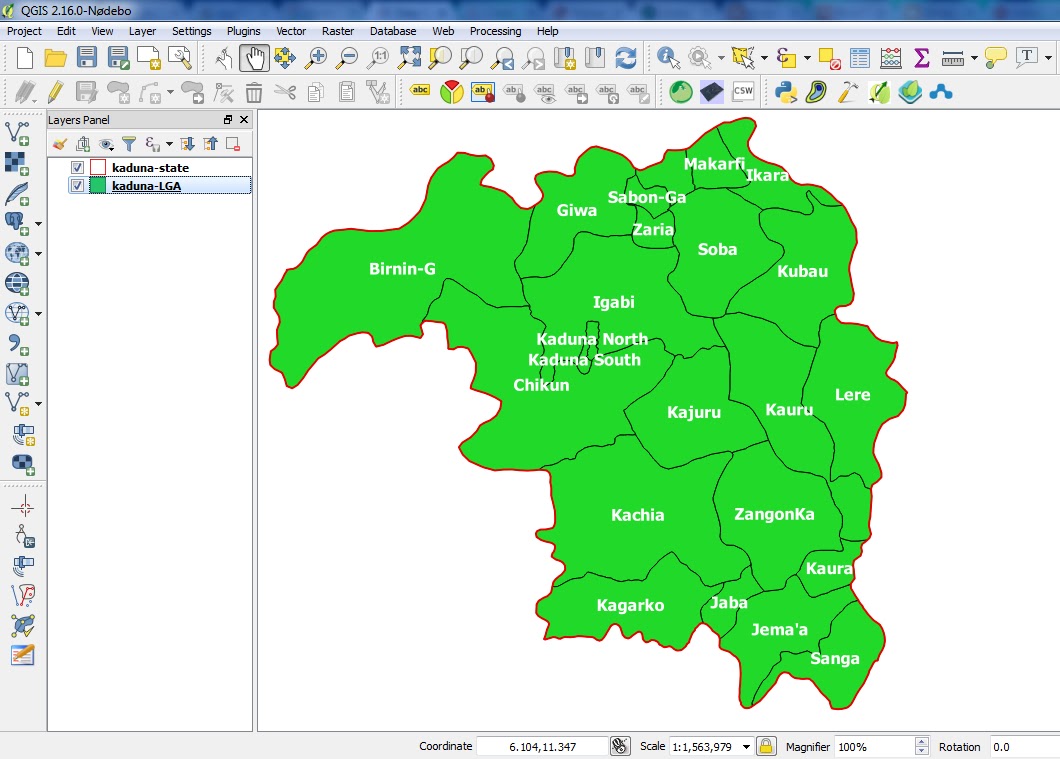This screenshot has width=1060, height=759.
Task: Uncheck the kaduna-LGA layer checkbox
Action: (x=77, y=186)
